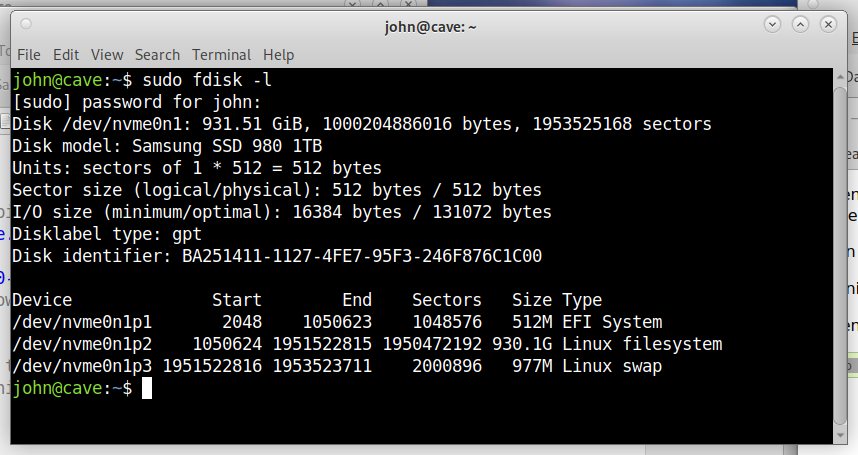Click the terminal scrollbar down arrow
This screenshot has width=858, height=455.
pyautogui.click(x=840, y=435)
